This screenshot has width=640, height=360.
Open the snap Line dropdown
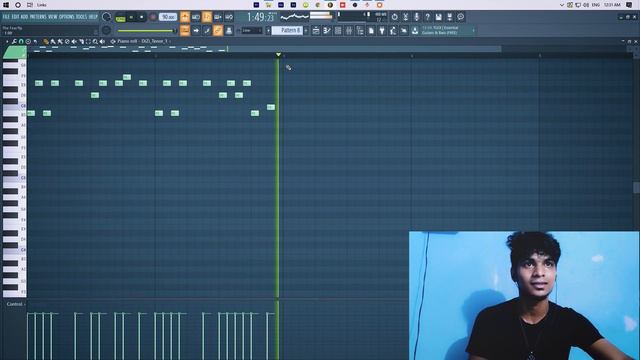(252, 31)
